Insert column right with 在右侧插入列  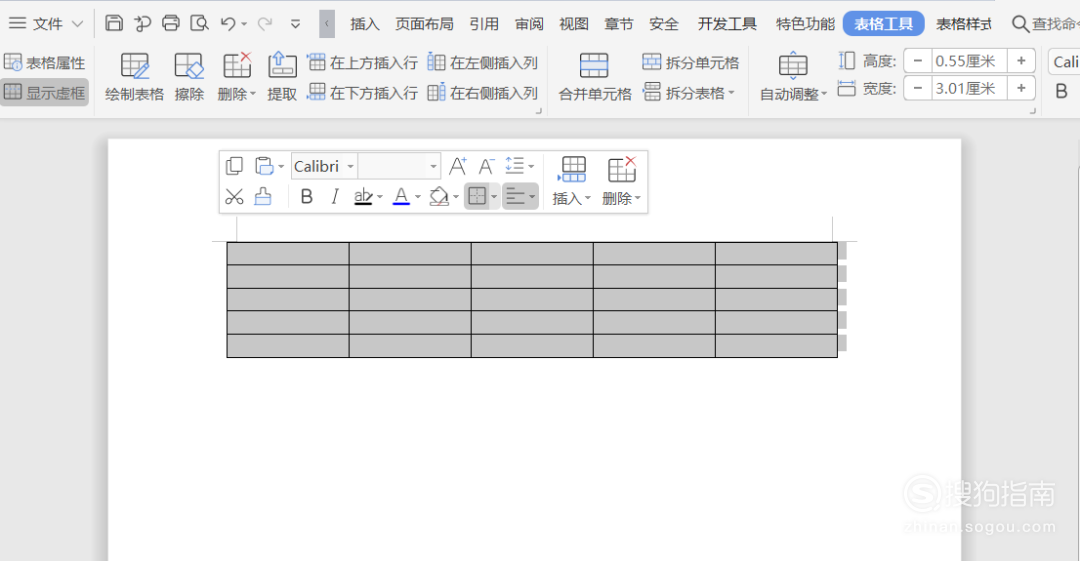(483, 92)
